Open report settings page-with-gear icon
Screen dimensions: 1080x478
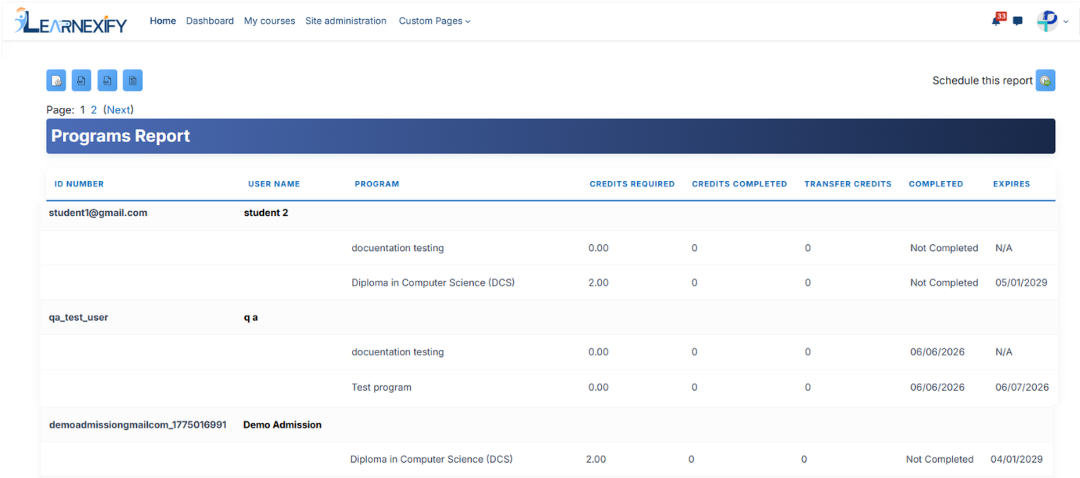pos(56,81)
